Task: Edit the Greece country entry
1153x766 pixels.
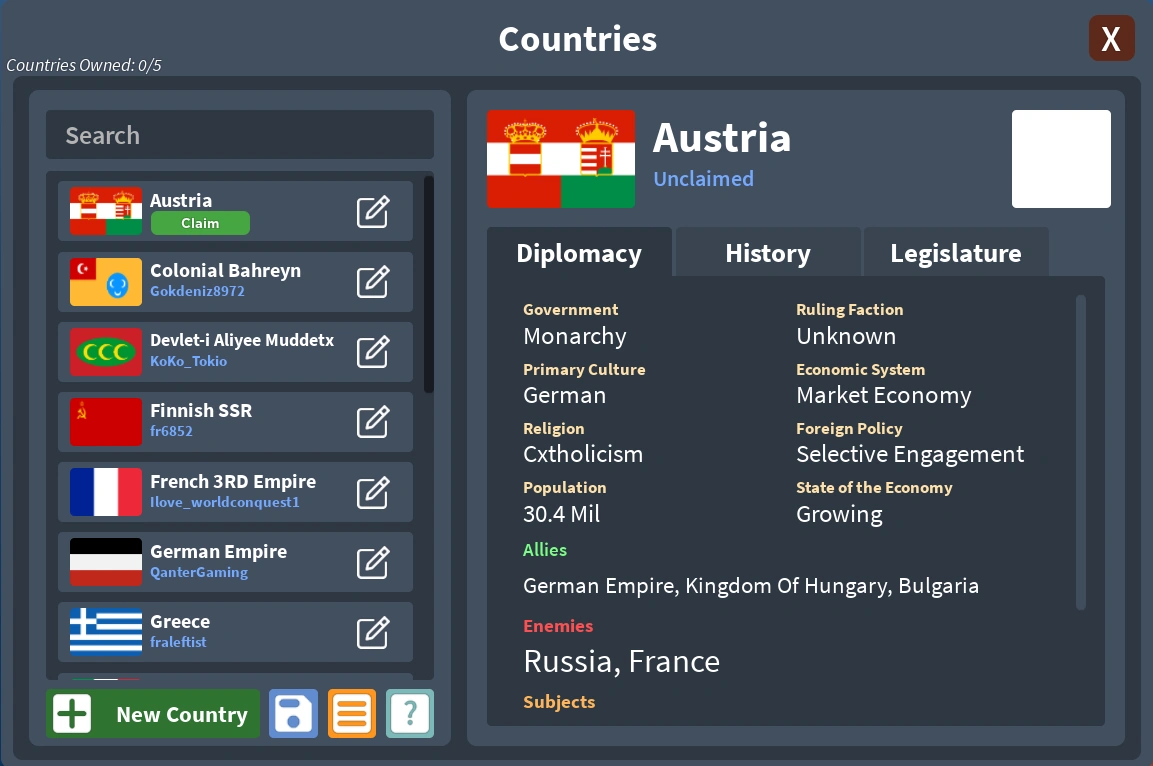Action: (x=373, y=631)
